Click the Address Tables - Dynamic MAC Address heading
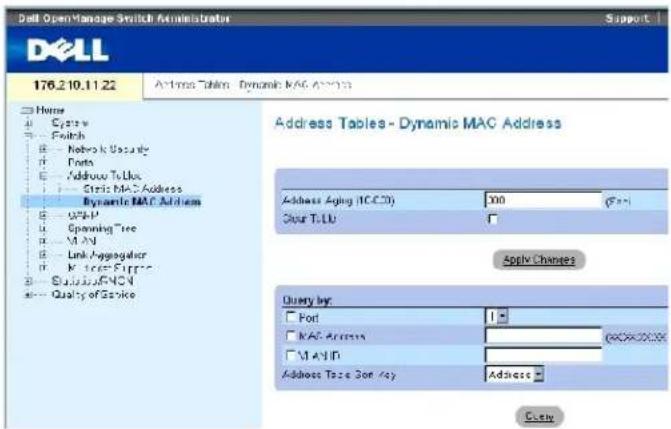This screenshot has height=429, width=671. (418, 123)
